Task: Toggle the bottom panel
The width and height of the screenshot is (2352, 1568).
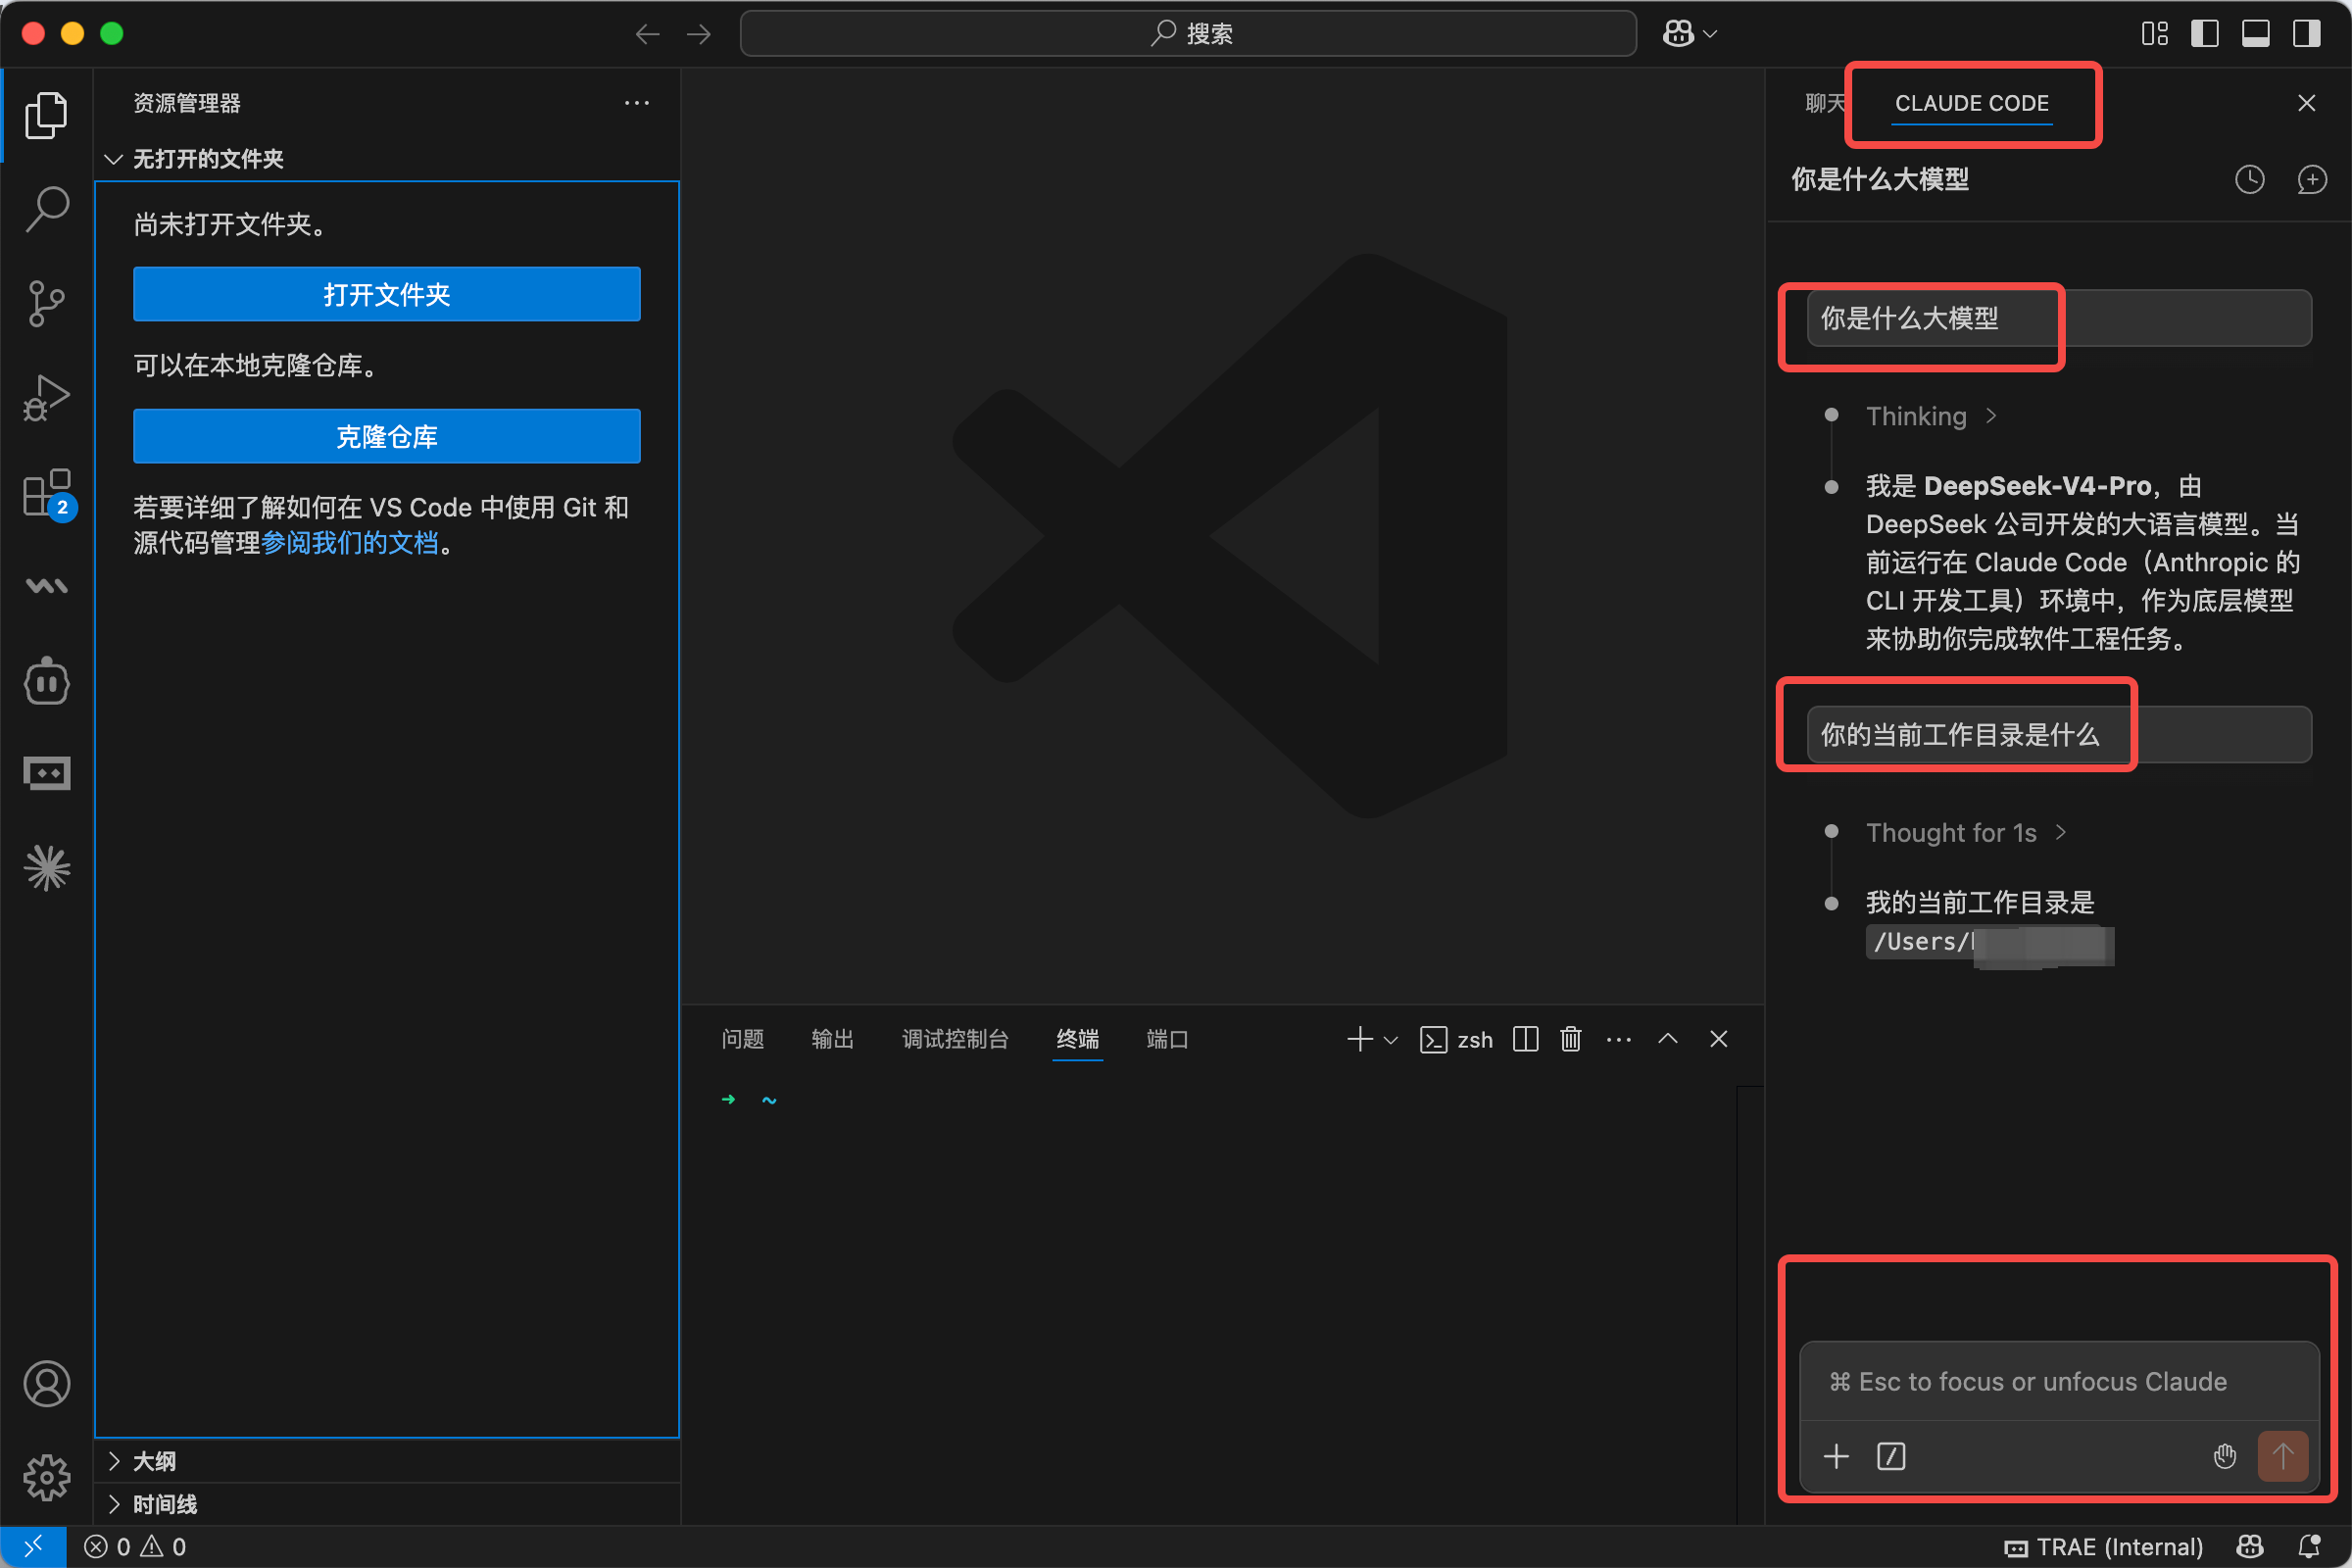Action: (2256, 34)
